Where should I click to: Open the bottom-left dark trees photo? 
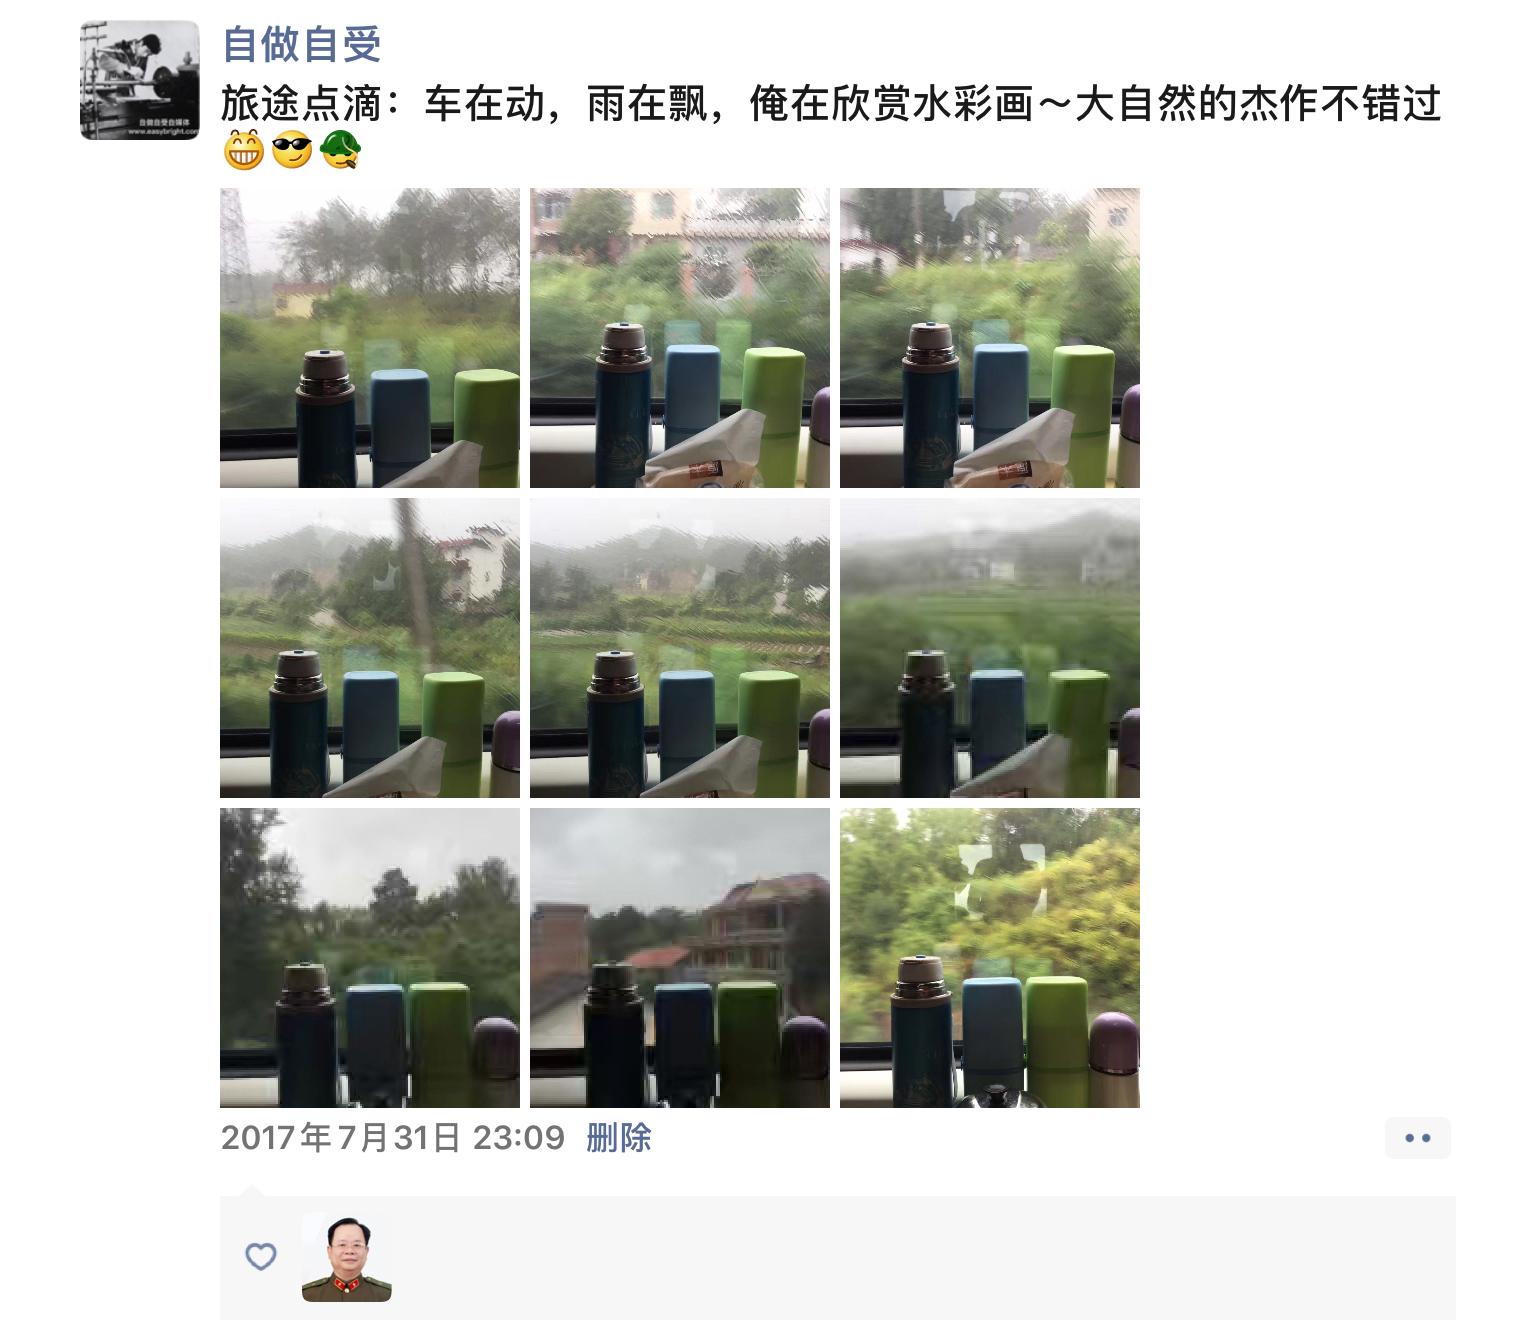(x=370, y=958)
